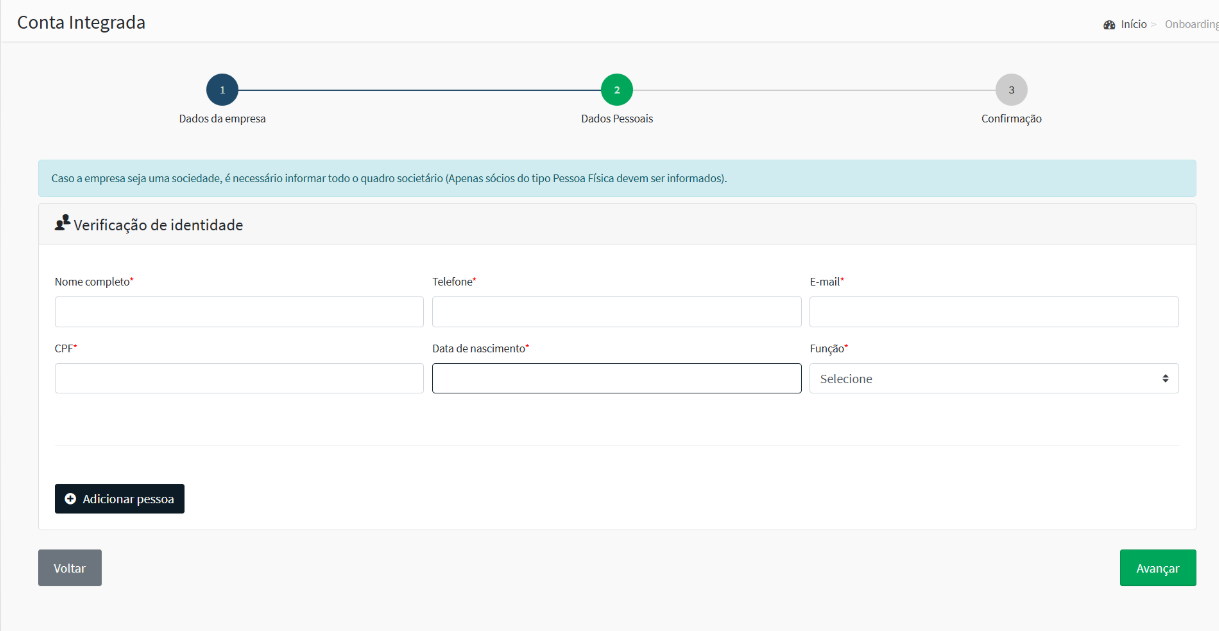Click the plus icon in Adicionar pessoa
Viewport: 1219px width, 631px height.
coord(70,499)
